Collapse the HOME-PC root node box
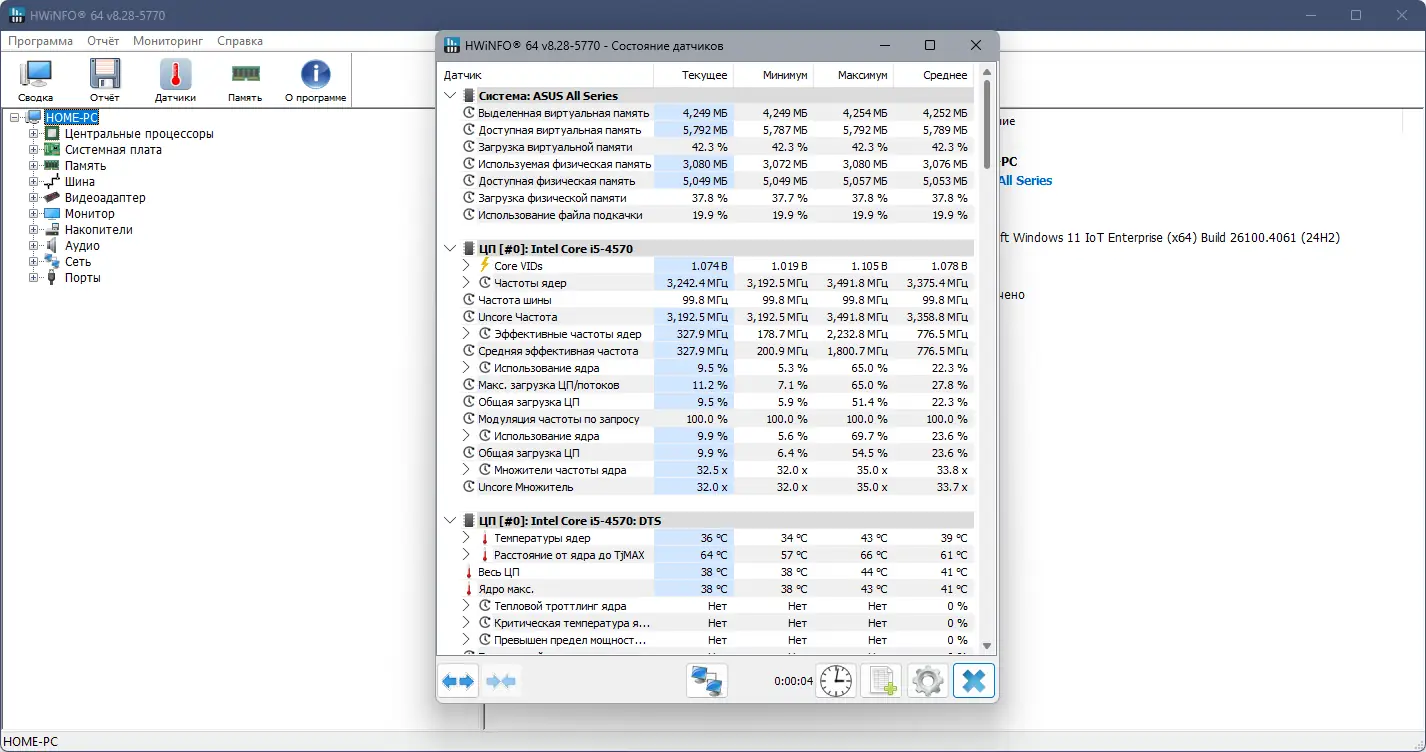Image resolution: width=1426 pixels, height=752 pixels. [x=16, y=118]
